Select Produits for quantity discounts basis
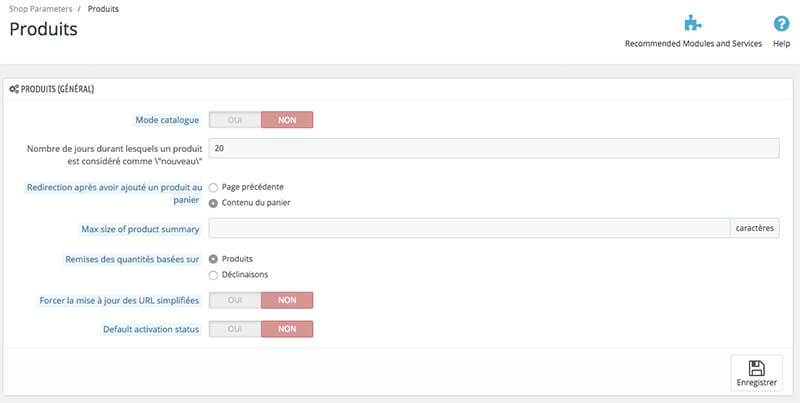This screenshot has height=403, width=800. [x=214, y=259]
